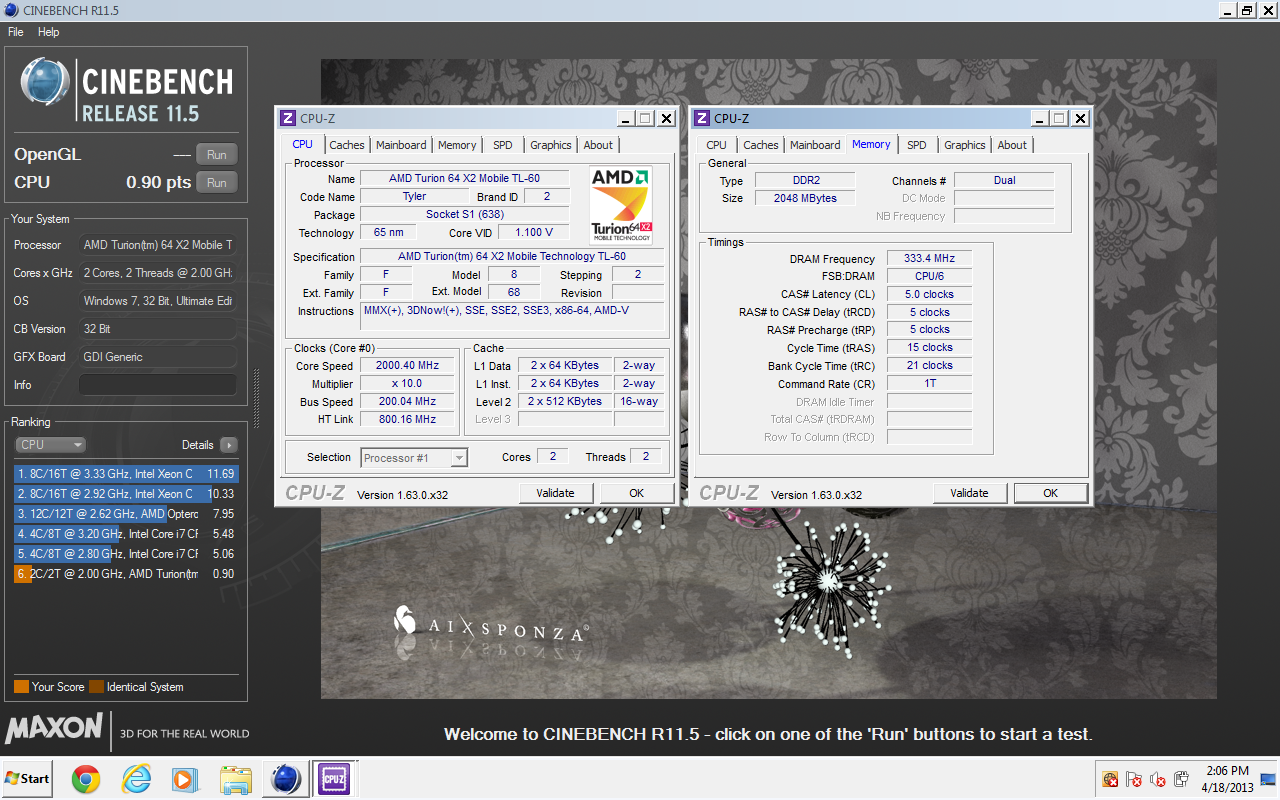Click the Identical System brown legend swatch

(96, 687)
